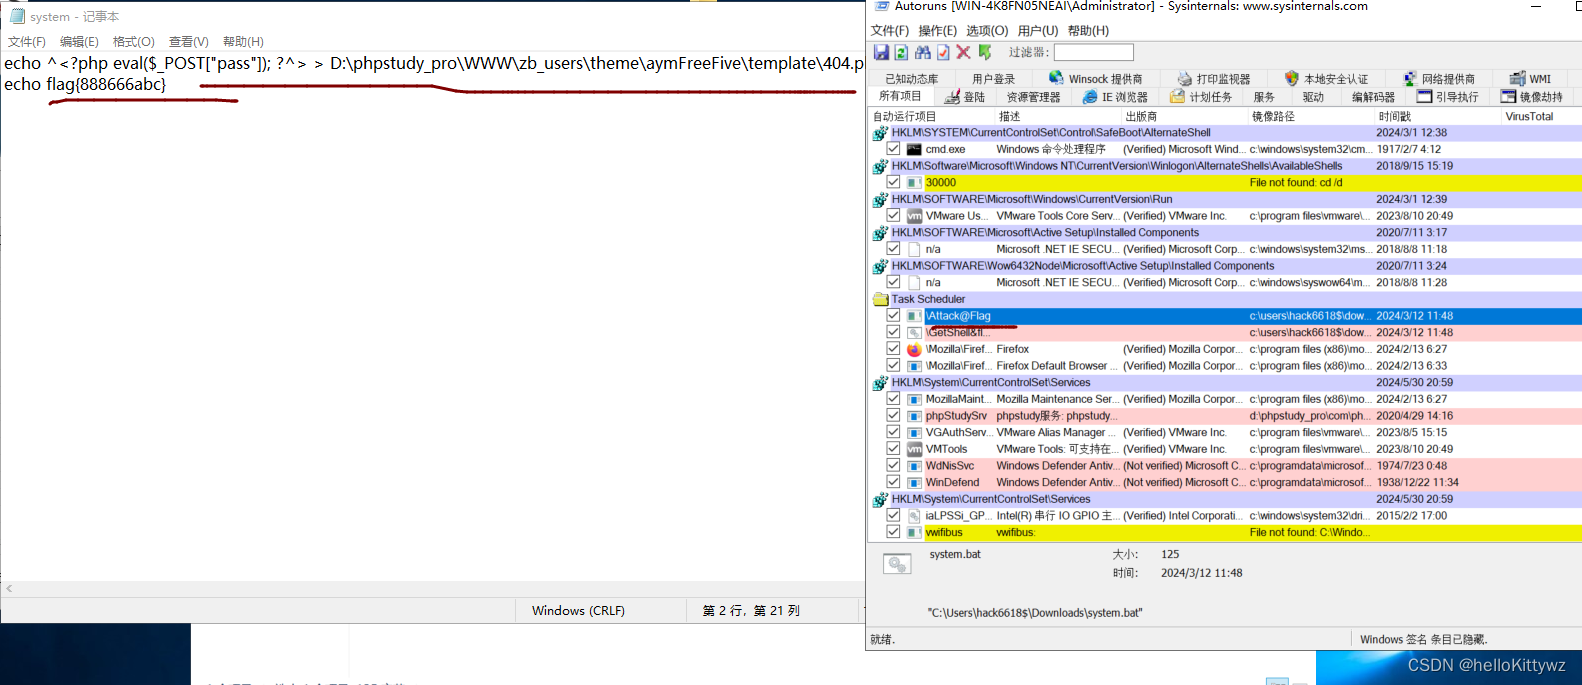This screenshot has width=1582, height=685.
Task: Select the MozillaMaint... service row
Action: [x=1225, y=399]
